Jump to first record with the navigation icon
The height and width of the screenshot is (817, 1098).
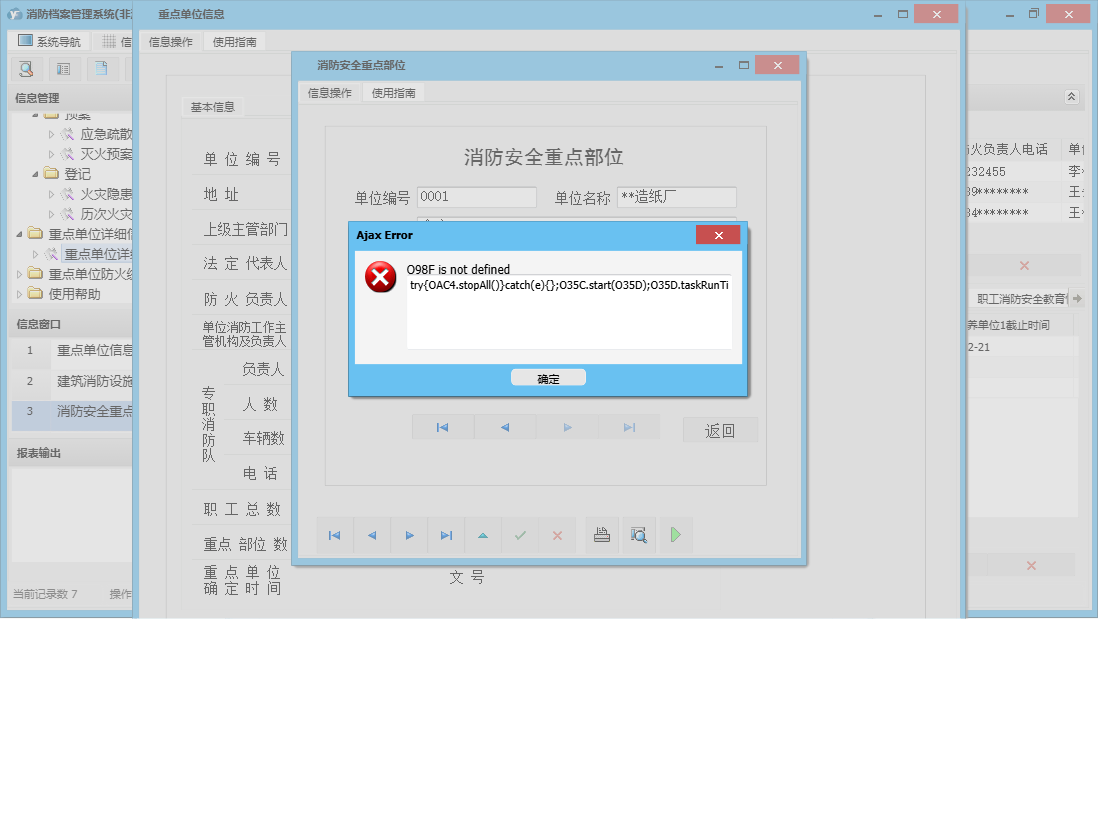(x=335, y=535)
